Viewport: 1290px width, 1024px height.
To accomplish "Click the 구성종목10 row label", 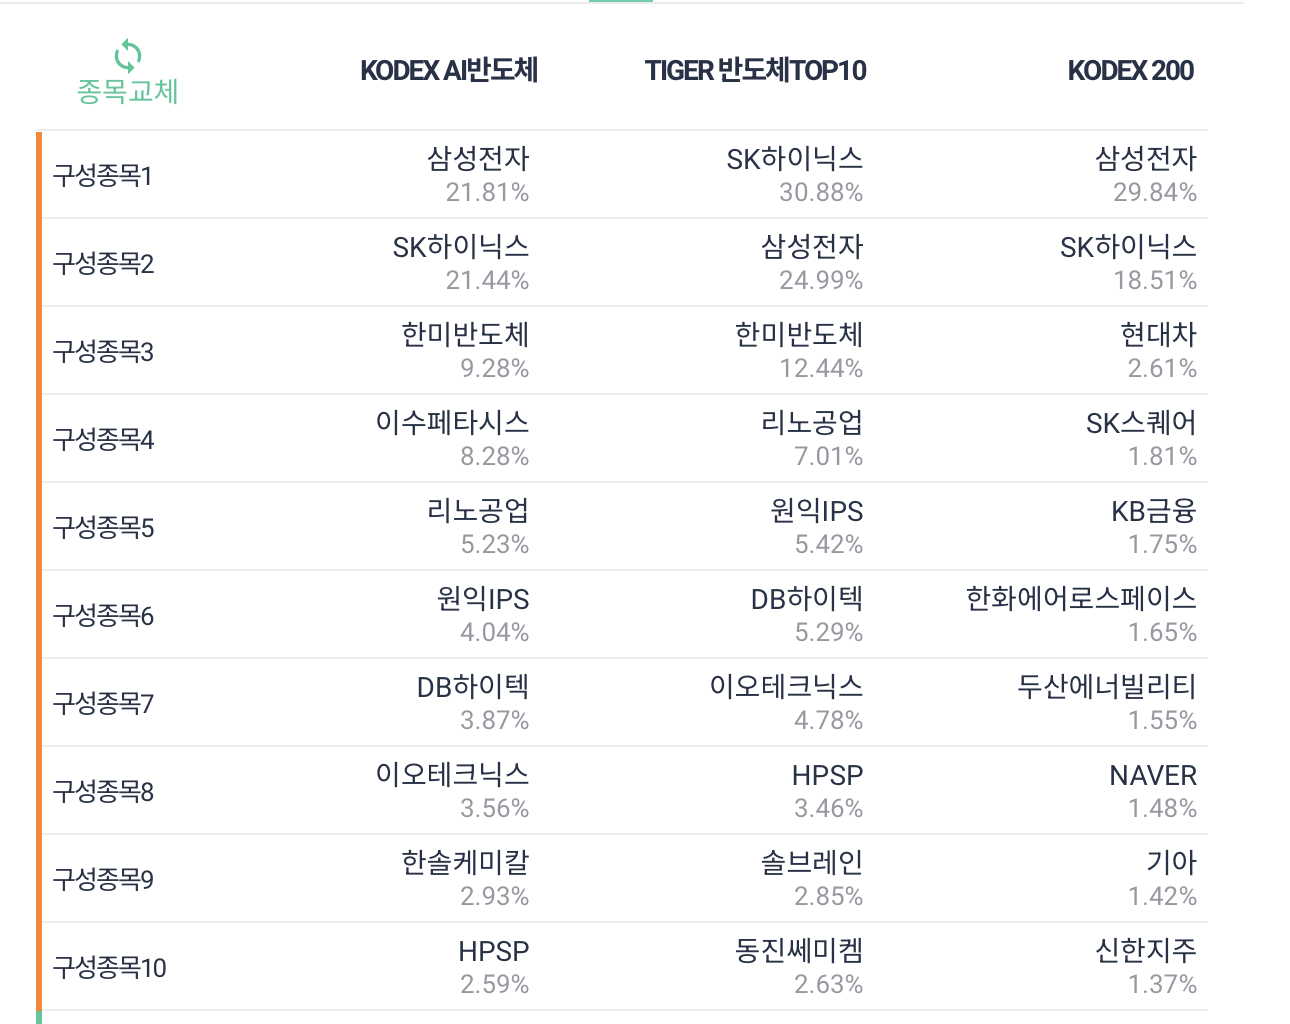I will (109, 968).
